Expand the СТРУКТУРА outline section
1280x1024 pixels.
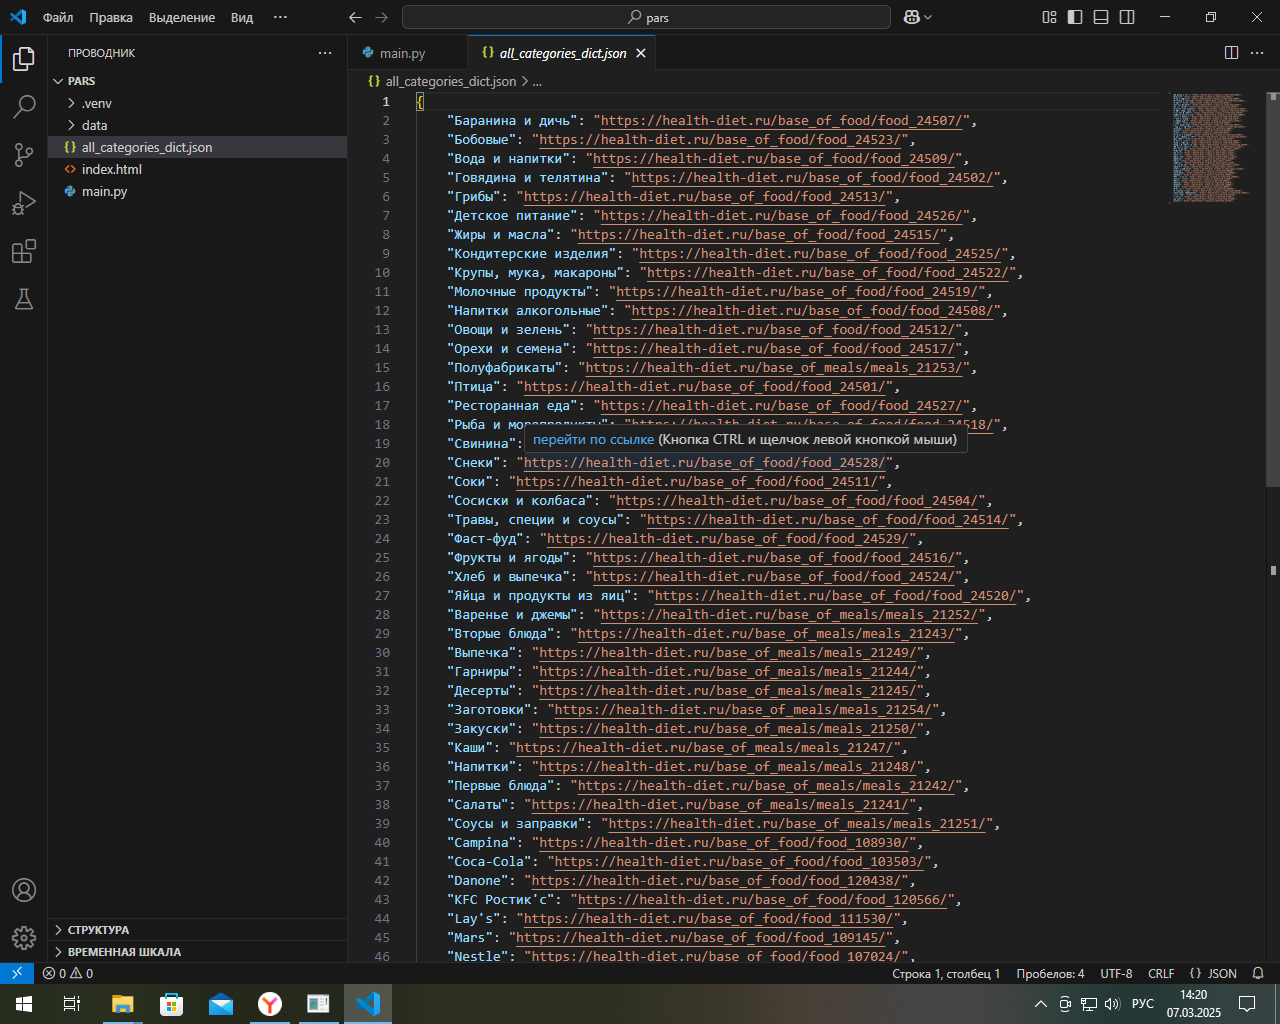(98, 930)
